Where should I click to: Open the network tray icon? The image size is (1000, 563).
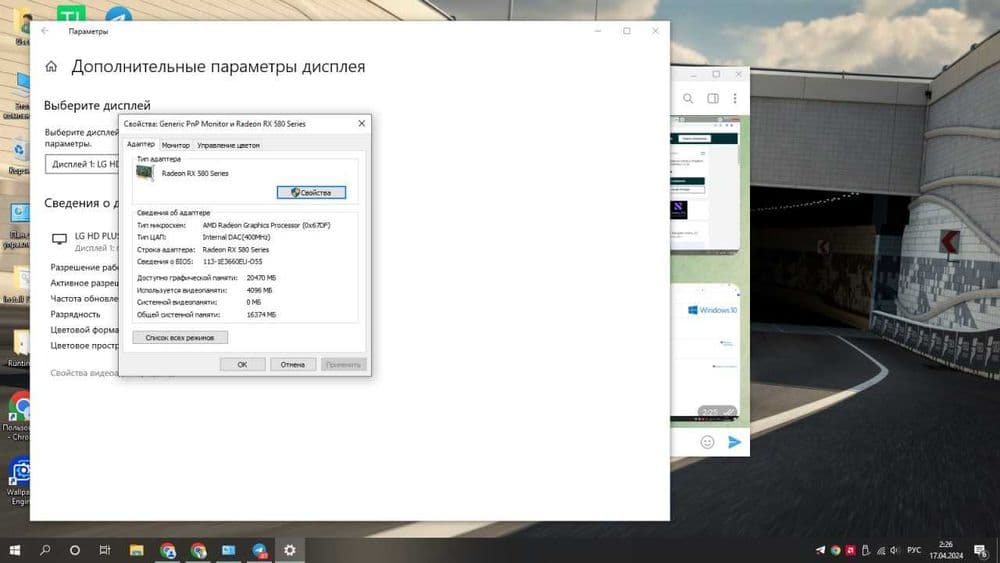click(x=881, y=550)
